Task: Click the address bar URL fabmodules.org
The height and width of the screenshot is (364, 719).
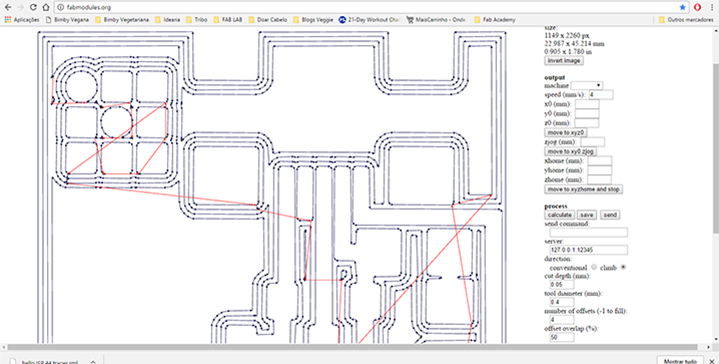Action: 89,7
